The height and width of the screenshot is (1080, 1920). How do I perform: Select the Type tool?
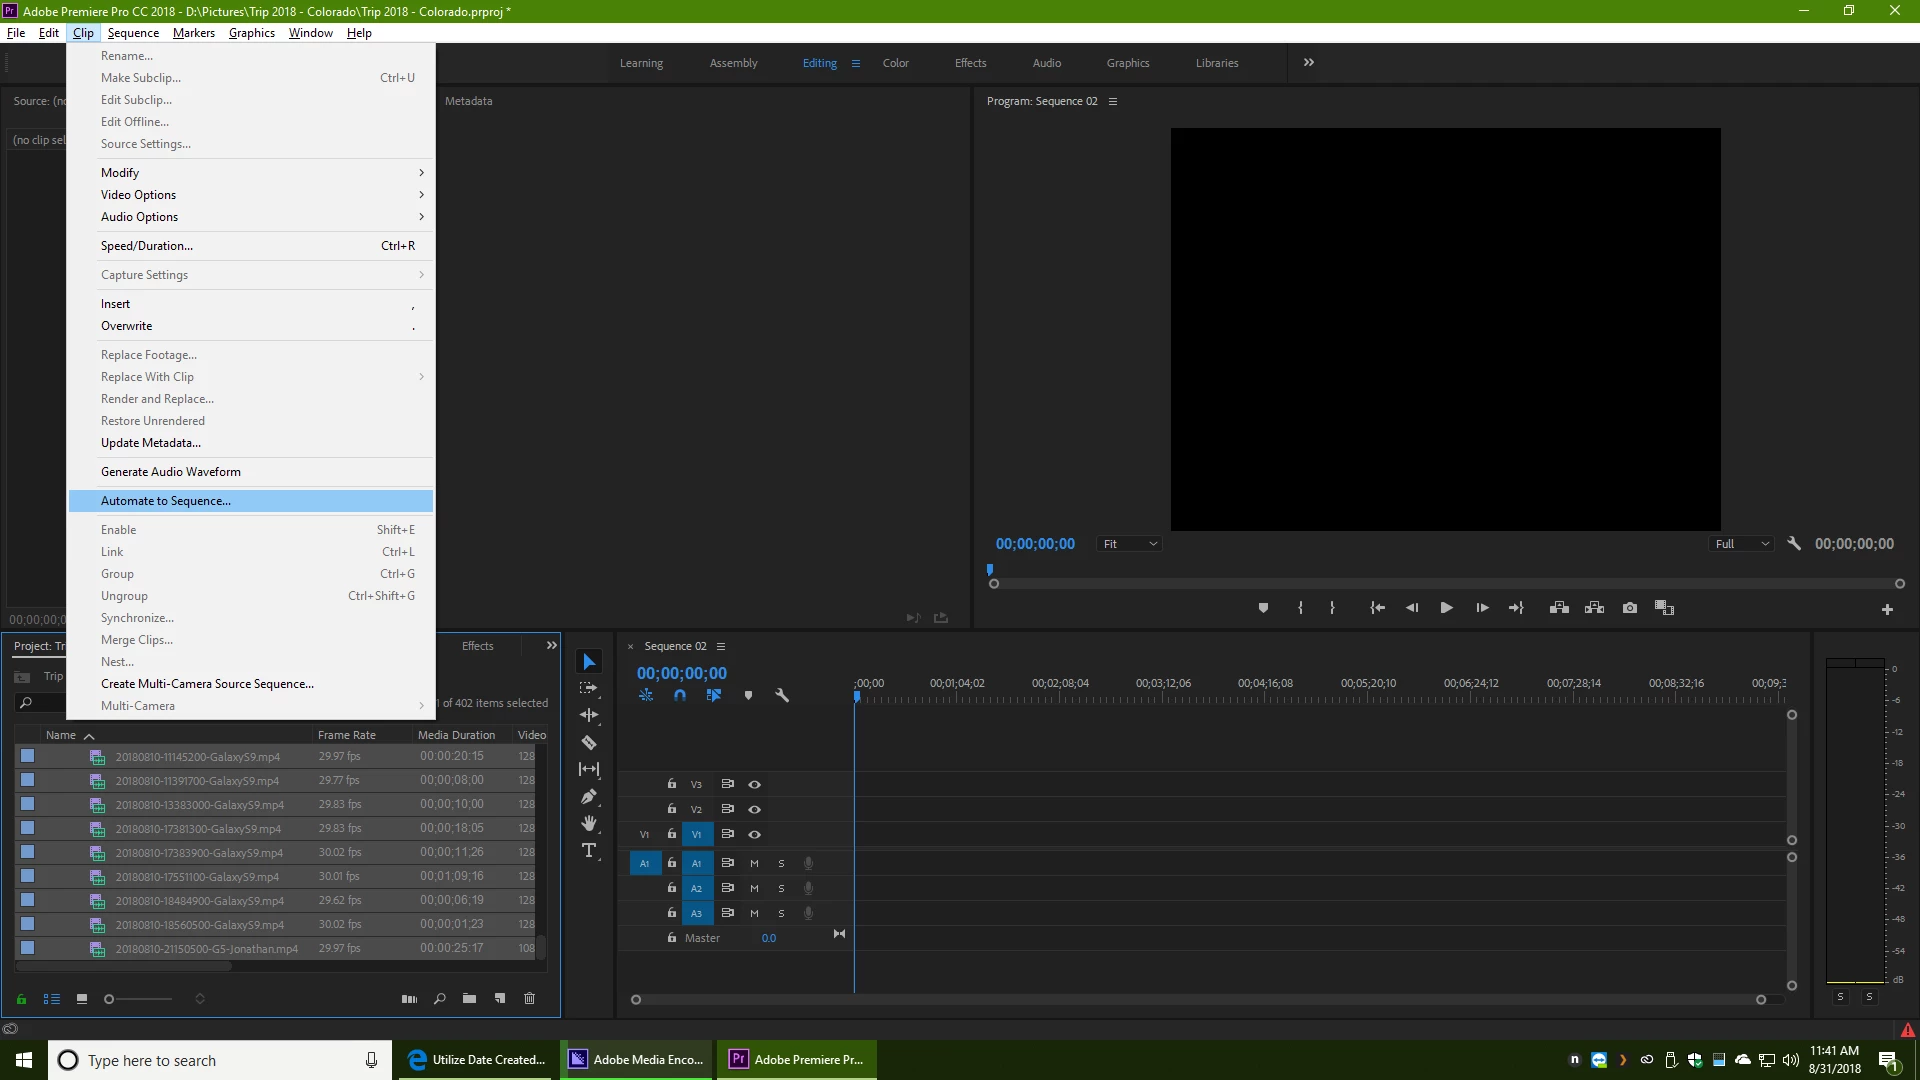[x=589, y=851]
